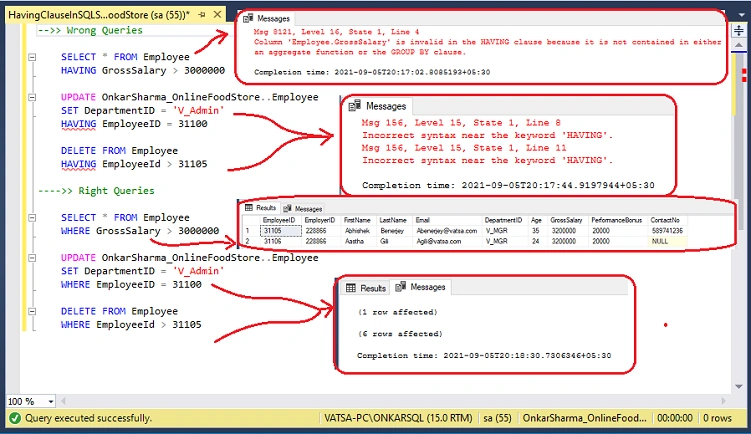Open Messages tab above the Msg 8121 error
This screenshot has height=434, width=751.
pyautogui.click(x=267, y=19)
